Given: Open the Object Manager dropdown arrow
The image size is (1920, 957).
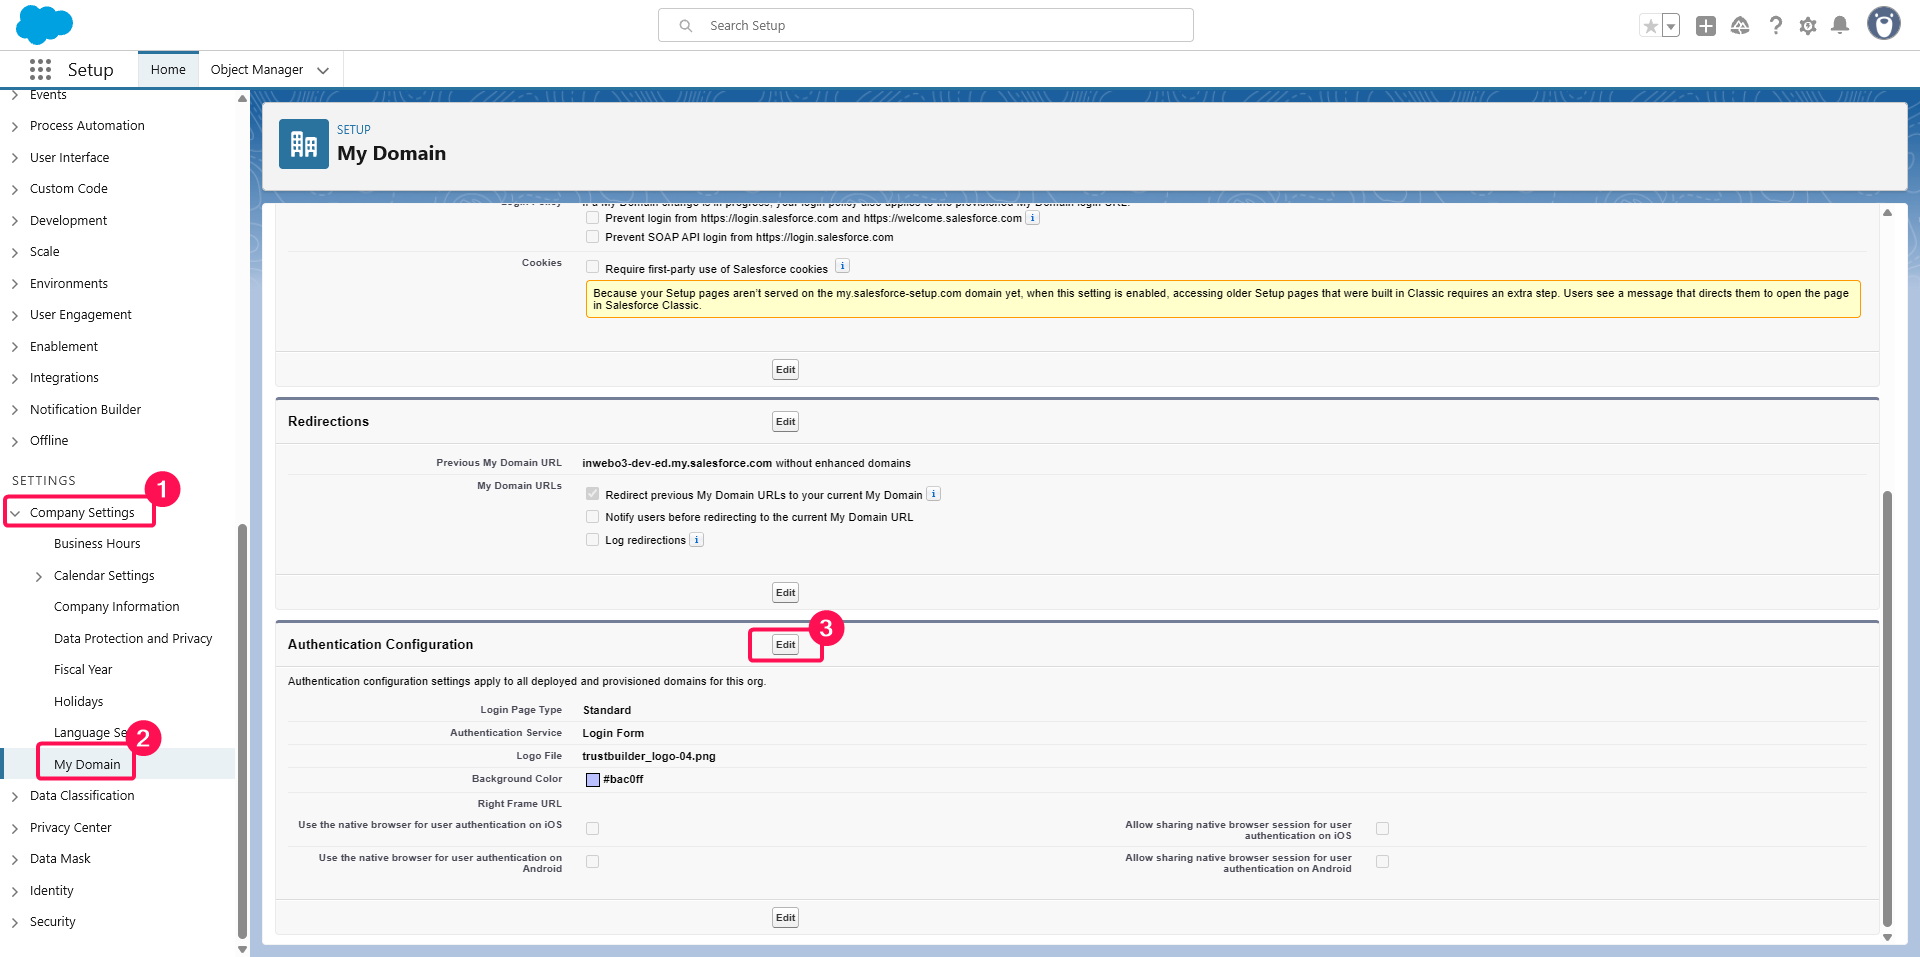Looking at the screenshot, I should click(323, 70).
